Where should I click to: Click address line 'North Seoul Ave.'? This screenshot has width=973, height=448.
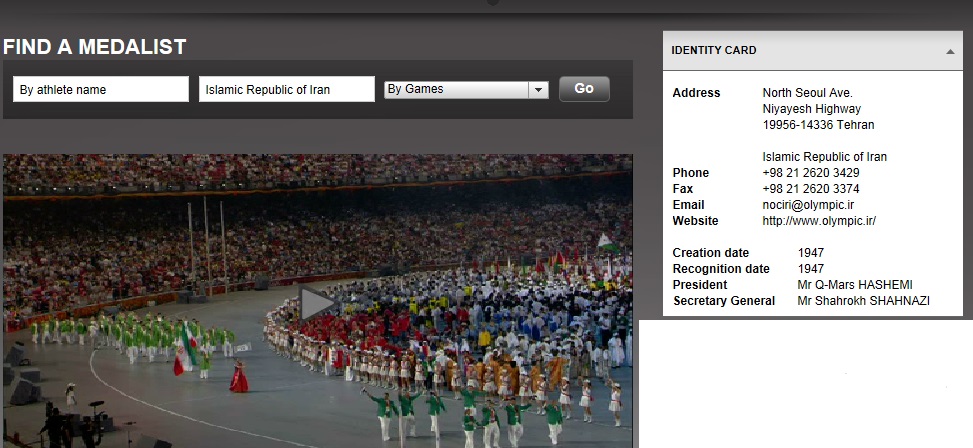click(807, 93)
